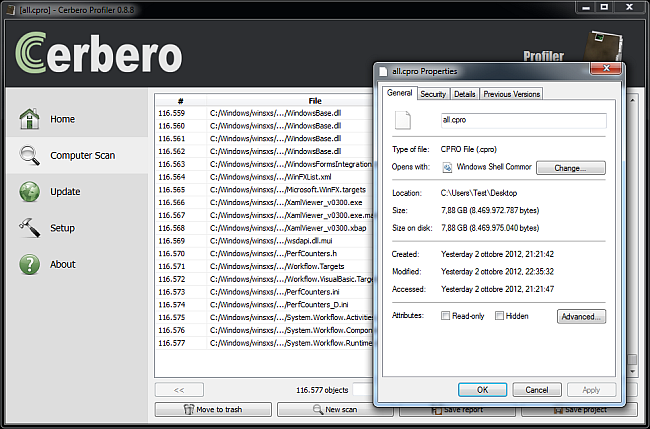The image size is (650, 429).
Task: Click the all.cpro file icon in Properties
Action: tap(403, 120)
